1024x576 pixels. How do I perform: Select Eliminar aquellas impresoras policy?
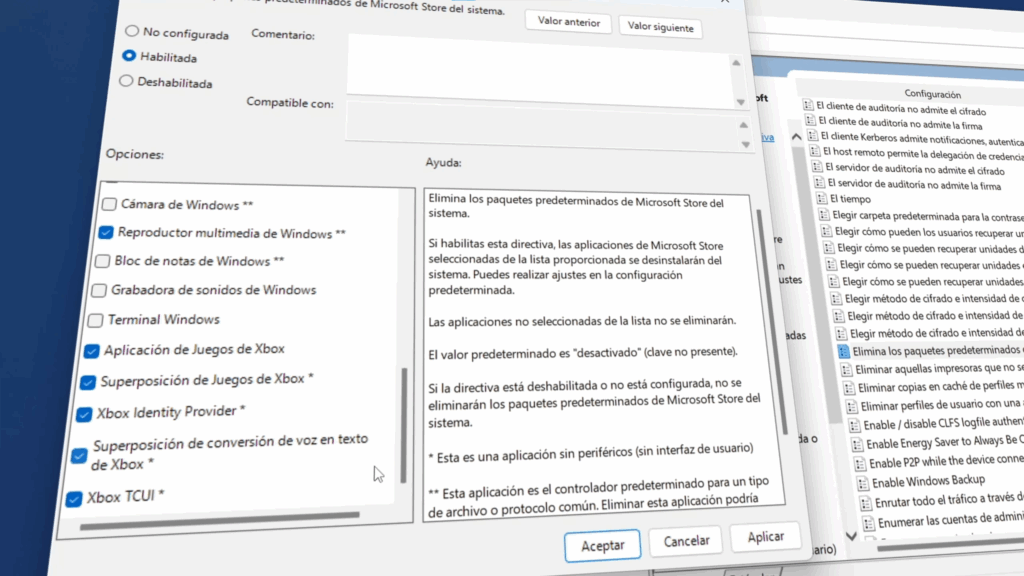point(939,368)
